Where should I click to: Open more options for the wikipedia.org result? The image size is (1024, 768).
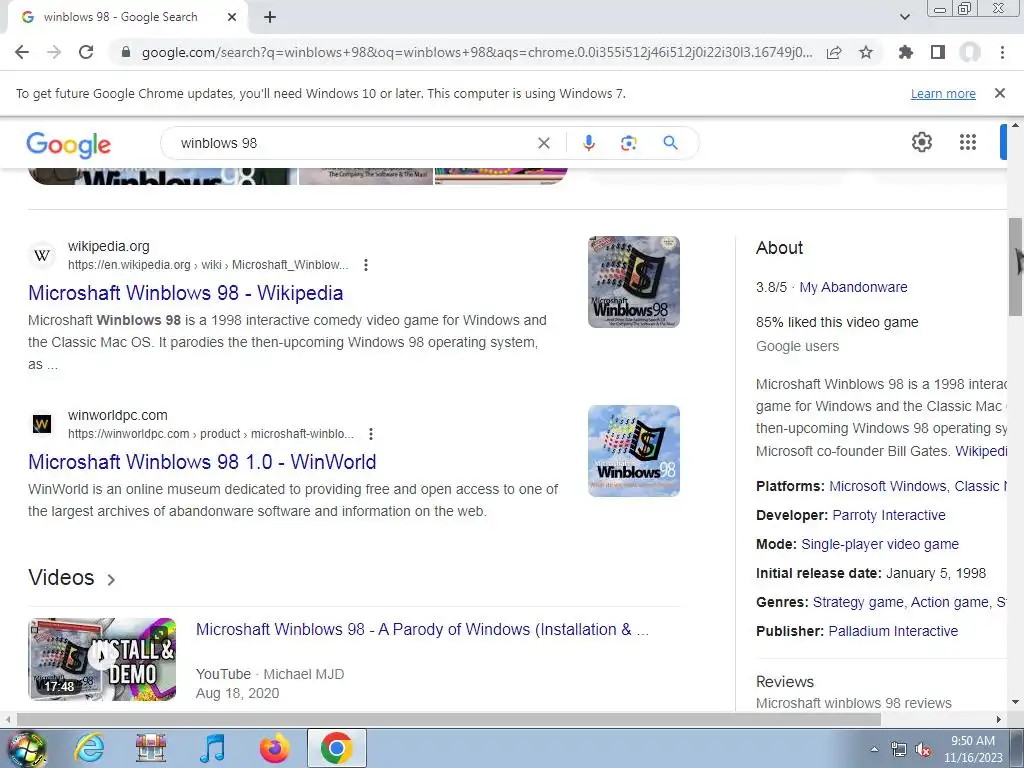click(366, 264)
